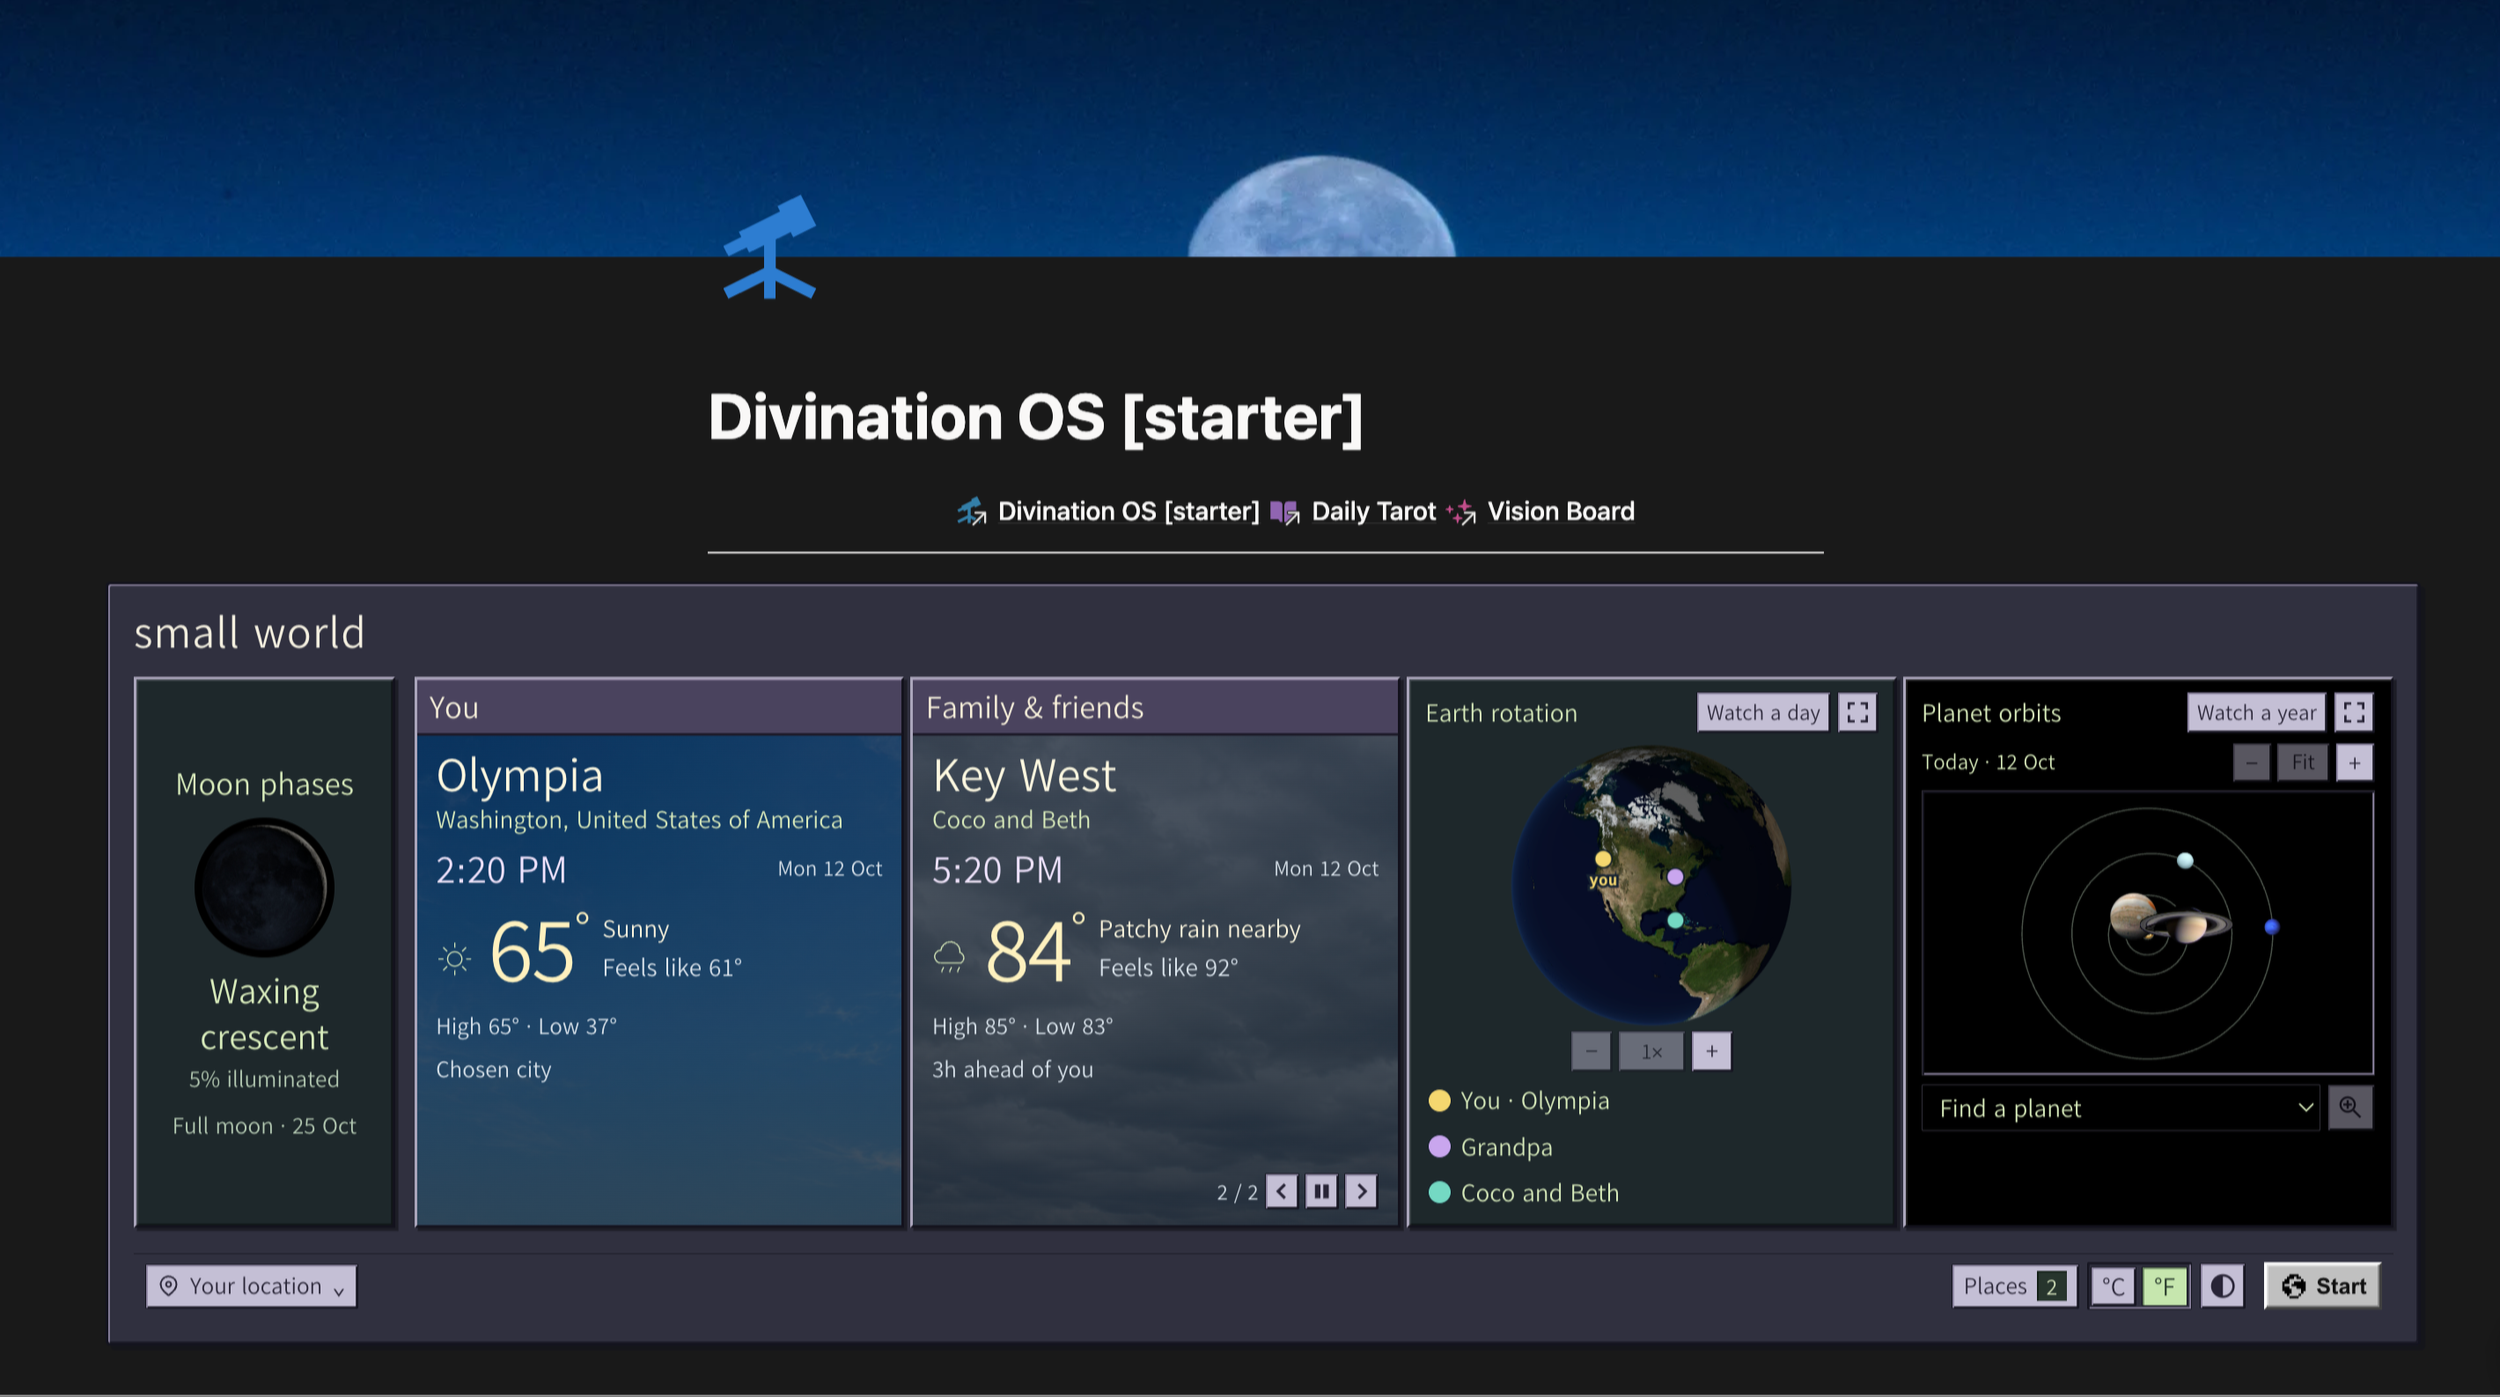2500x1397 pixels.
Task: Toggle the light/dark contrast theme button
Action: 2222,1286
